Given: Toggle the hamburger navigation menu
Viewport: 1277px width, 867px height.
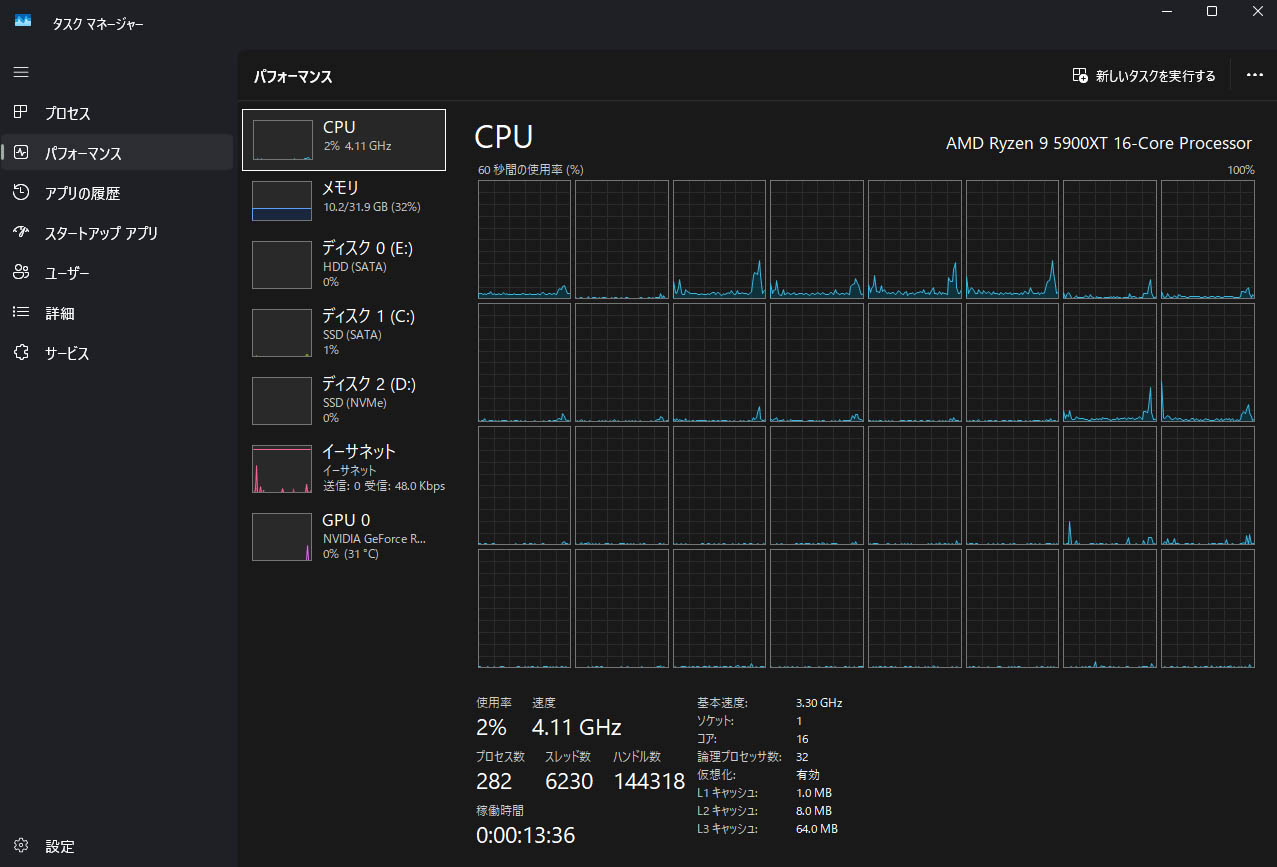Looking at the screenshot, I should point(21,72).
